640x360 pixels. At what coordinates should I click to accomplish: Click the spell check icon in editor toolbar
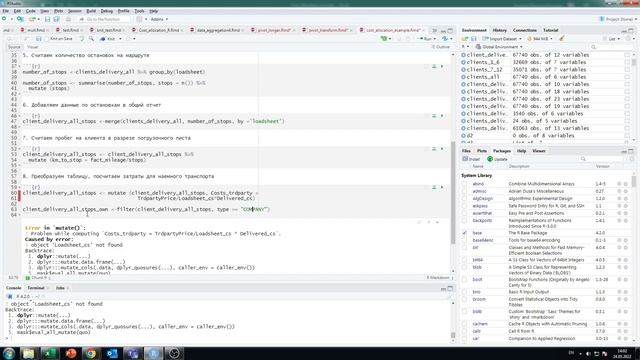point(82,39)
